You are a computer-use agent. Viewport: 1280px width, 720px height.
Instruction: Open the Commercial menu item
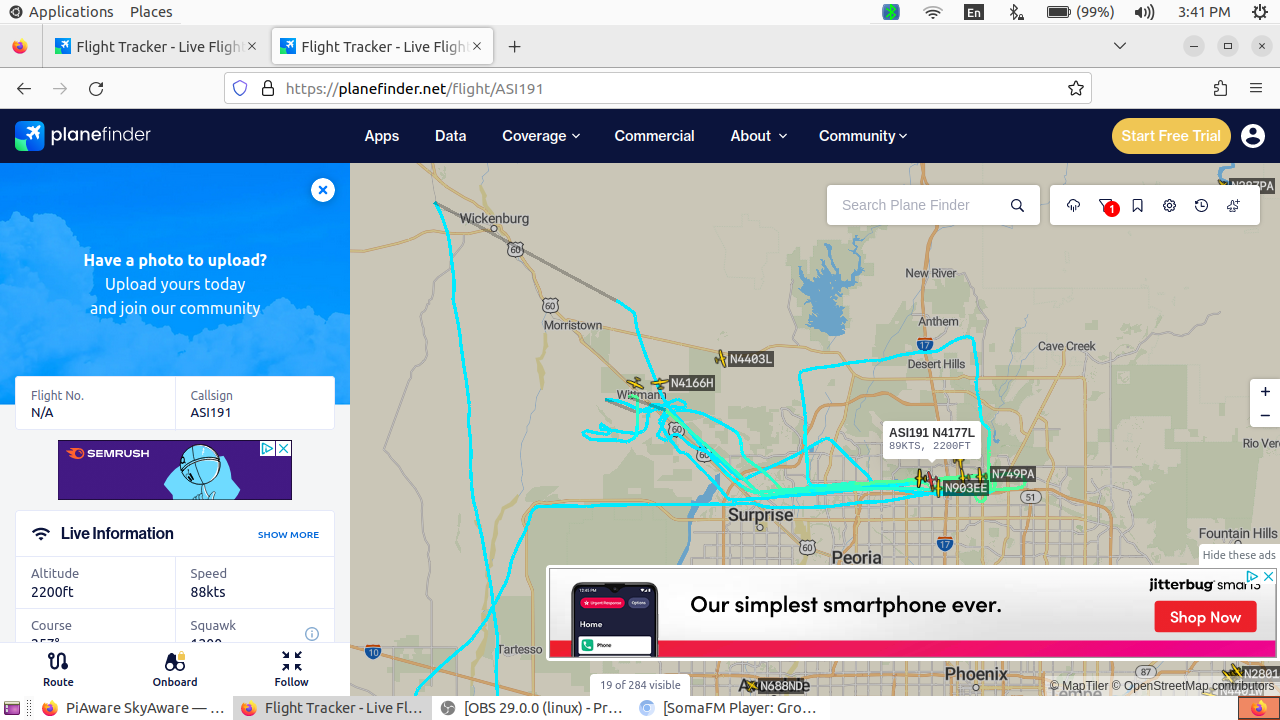pos(654,136)
